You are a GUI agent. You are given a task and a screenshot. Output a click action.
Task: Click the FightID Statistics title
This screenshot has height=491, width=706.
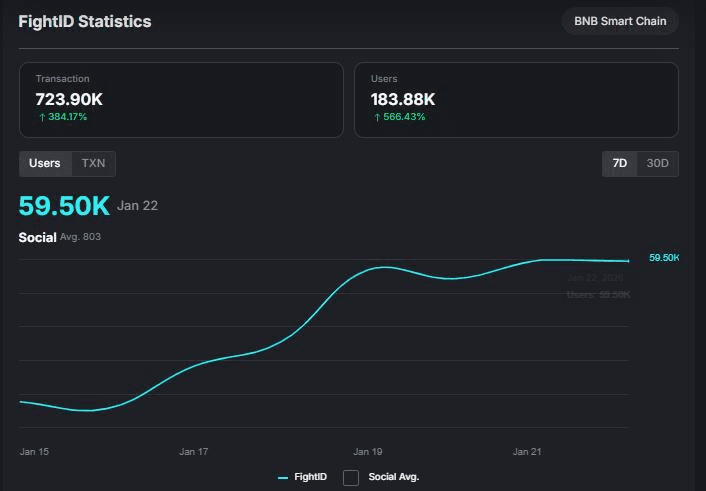[85, 21]
